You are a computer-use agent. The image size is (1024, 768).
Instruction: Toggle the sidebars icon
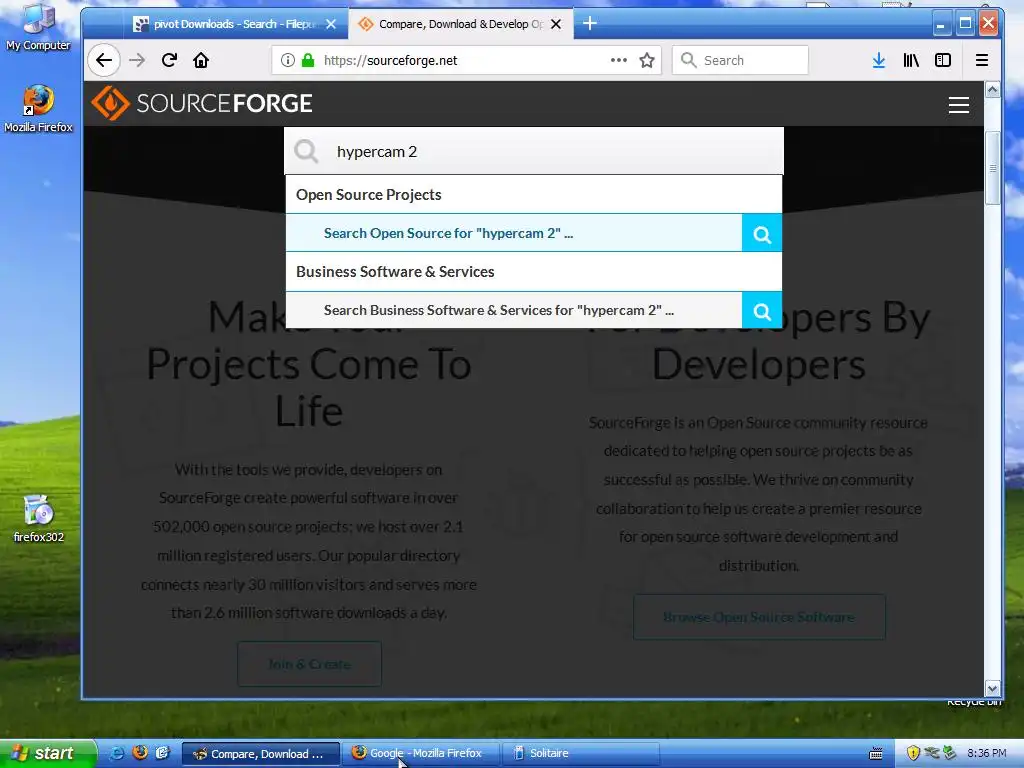[943, 61]
